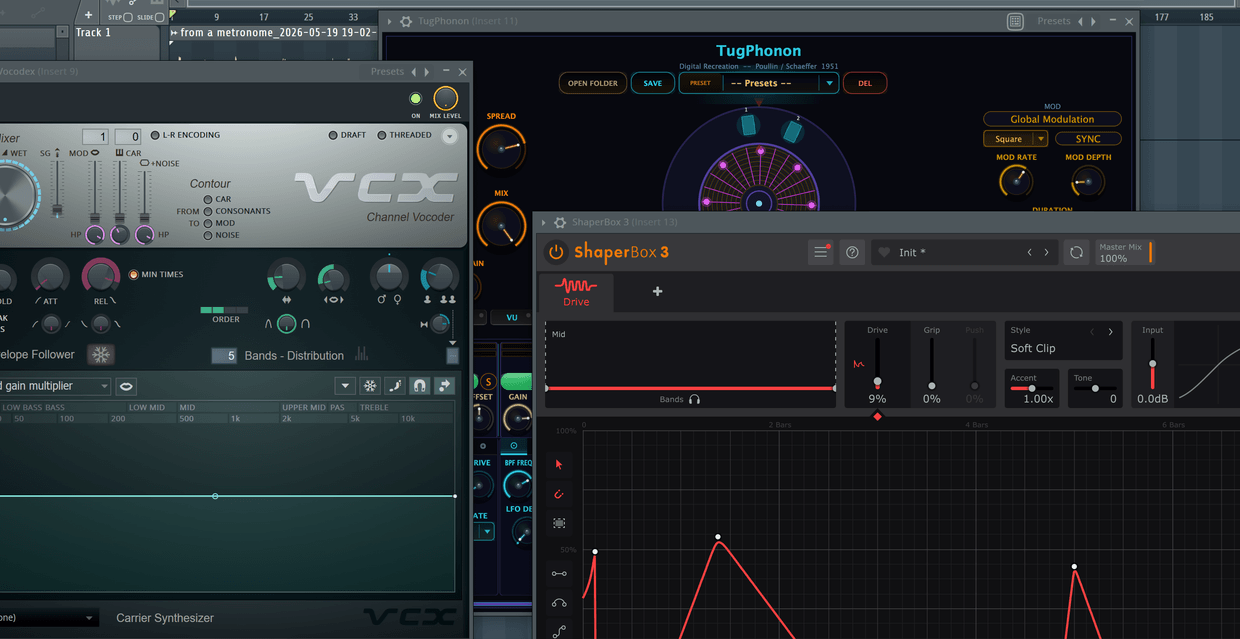Click the Tone slider in ShaperBox
This screenshot has height=639, width=1240.
[x=1095, y=388]
